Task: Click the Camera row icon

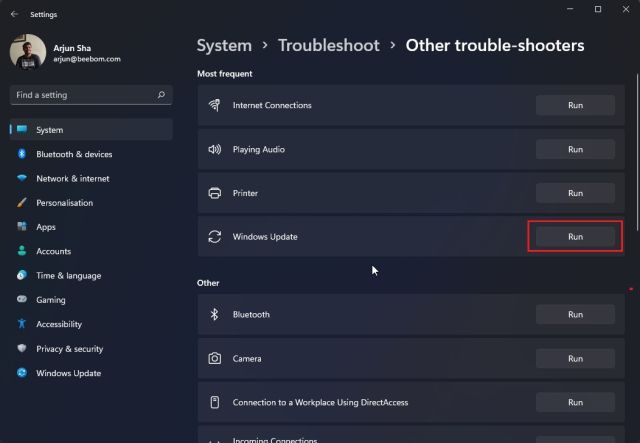Action: pyautogui.click(x=215, y=358)
